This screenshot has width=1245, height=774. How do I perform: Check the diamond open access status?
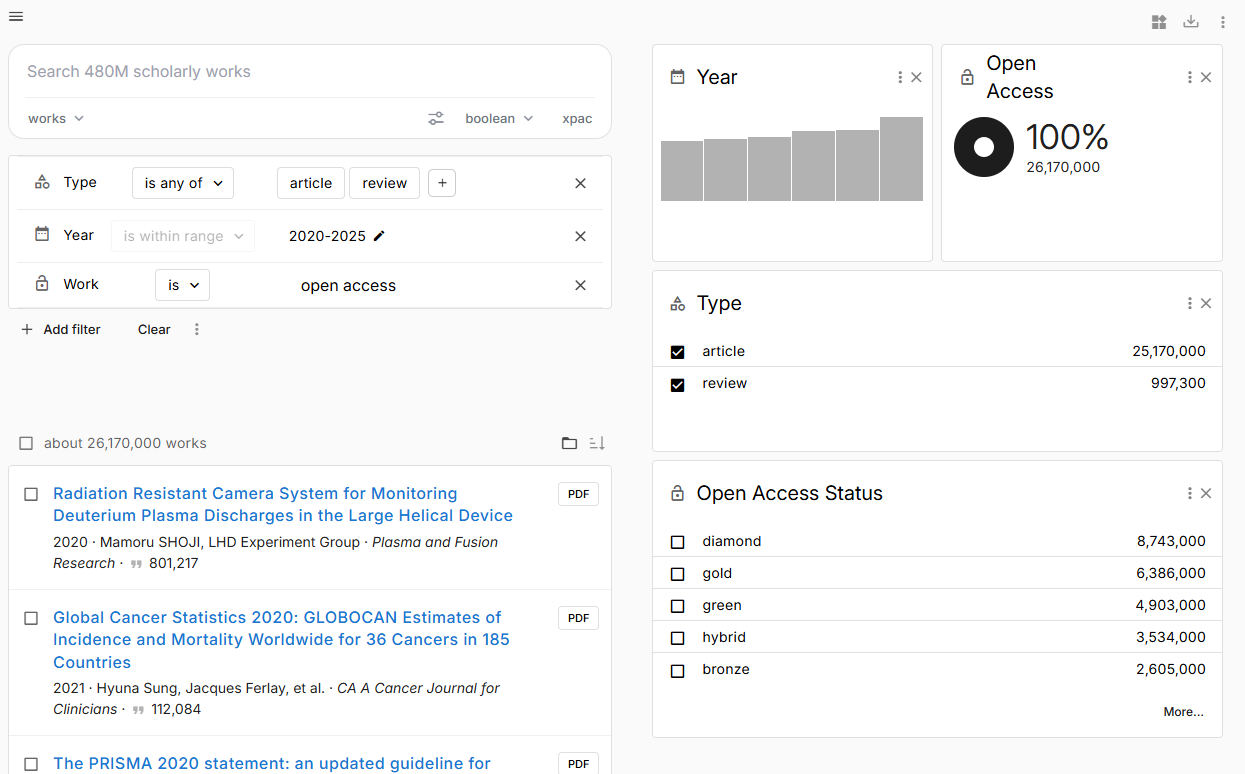point(677,542)
